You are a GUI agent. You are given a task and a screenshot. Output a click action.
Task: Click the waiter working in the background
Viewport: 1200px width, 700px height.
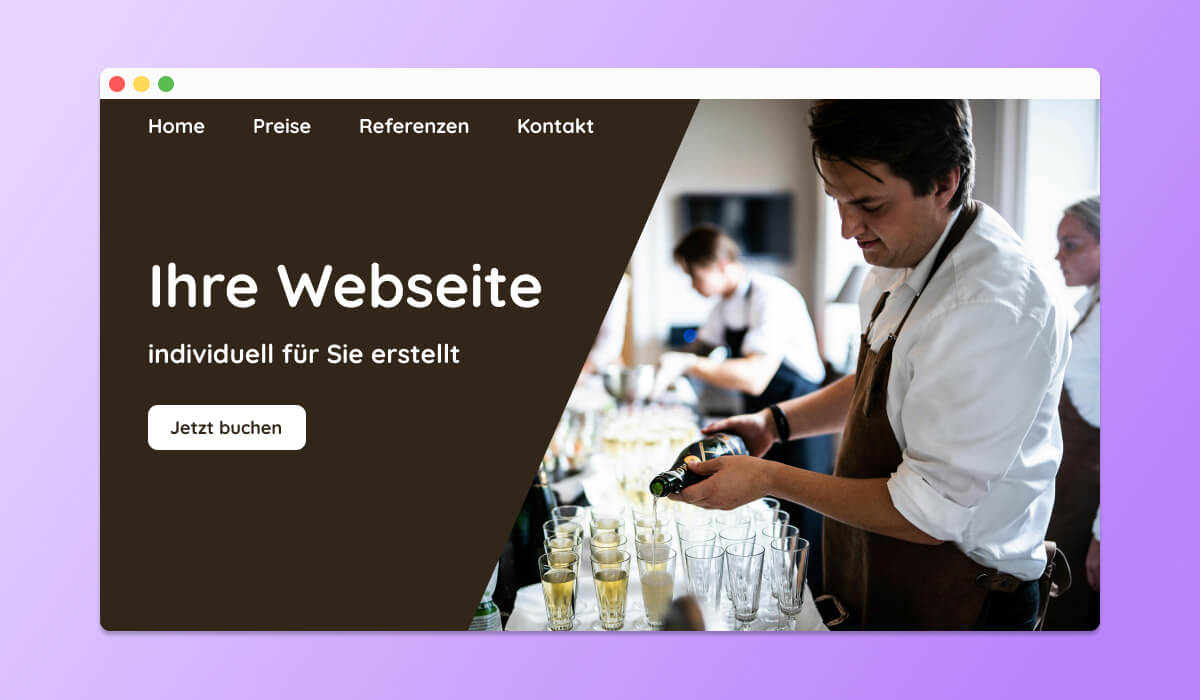745,330
